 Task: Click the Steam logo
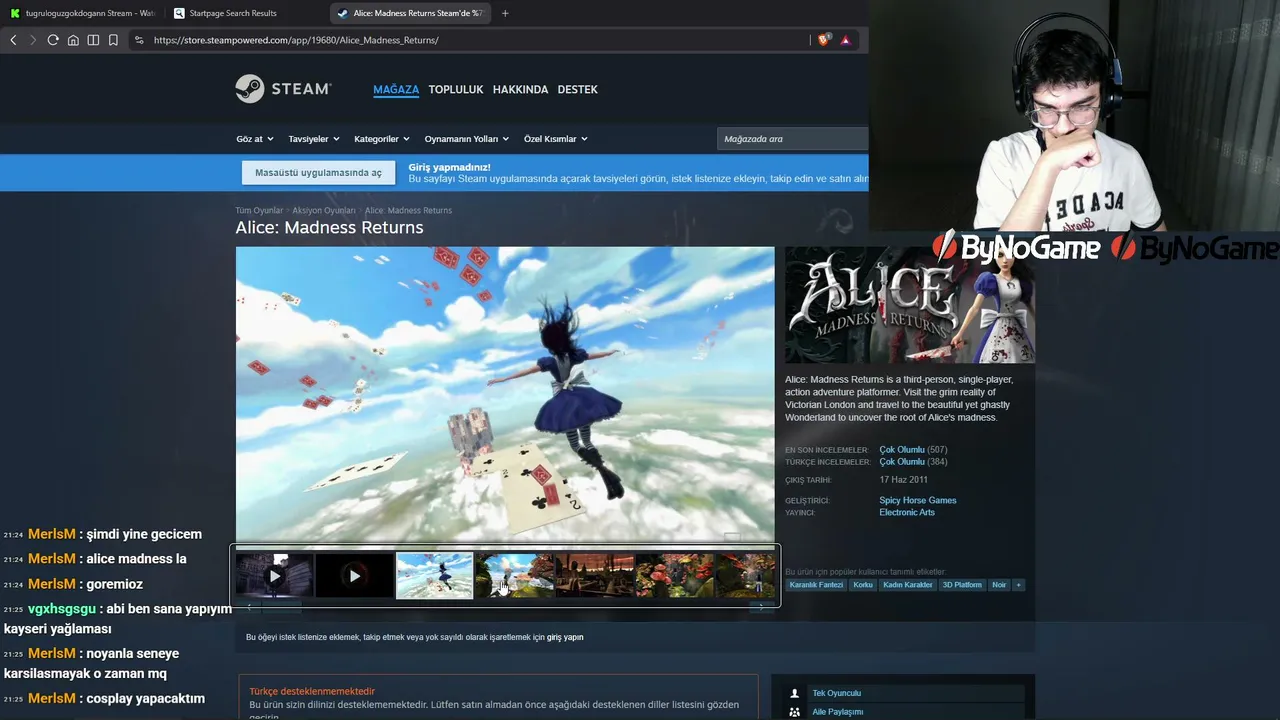283,89
